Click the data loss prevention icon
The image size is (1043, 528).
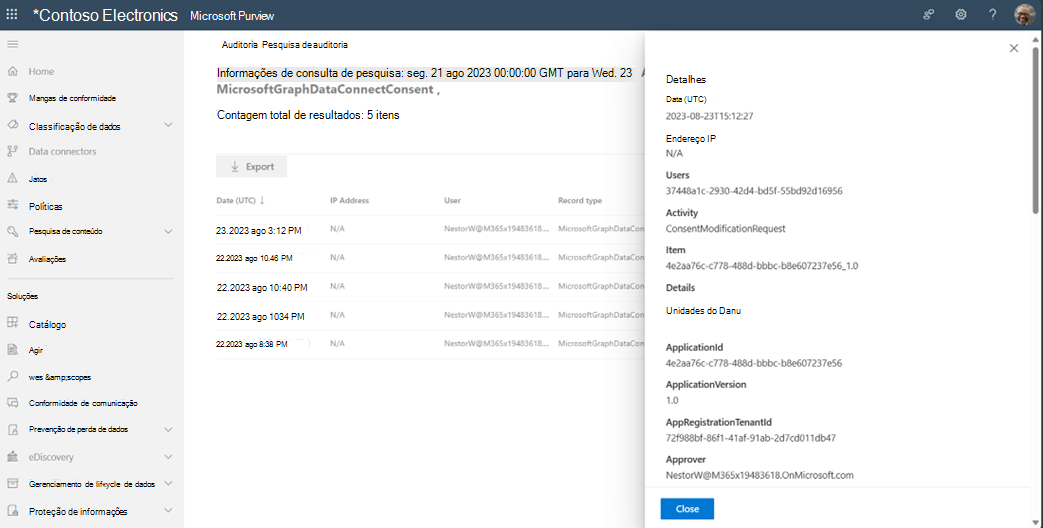click(13, 430)
